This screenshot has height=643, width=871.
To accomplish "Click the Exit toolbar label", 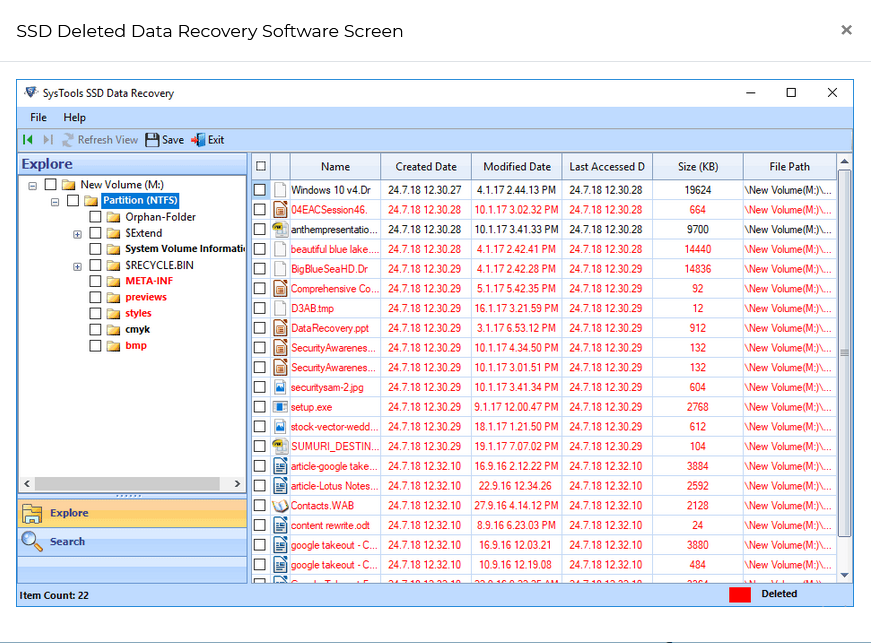I will click(x=216, y=140).
